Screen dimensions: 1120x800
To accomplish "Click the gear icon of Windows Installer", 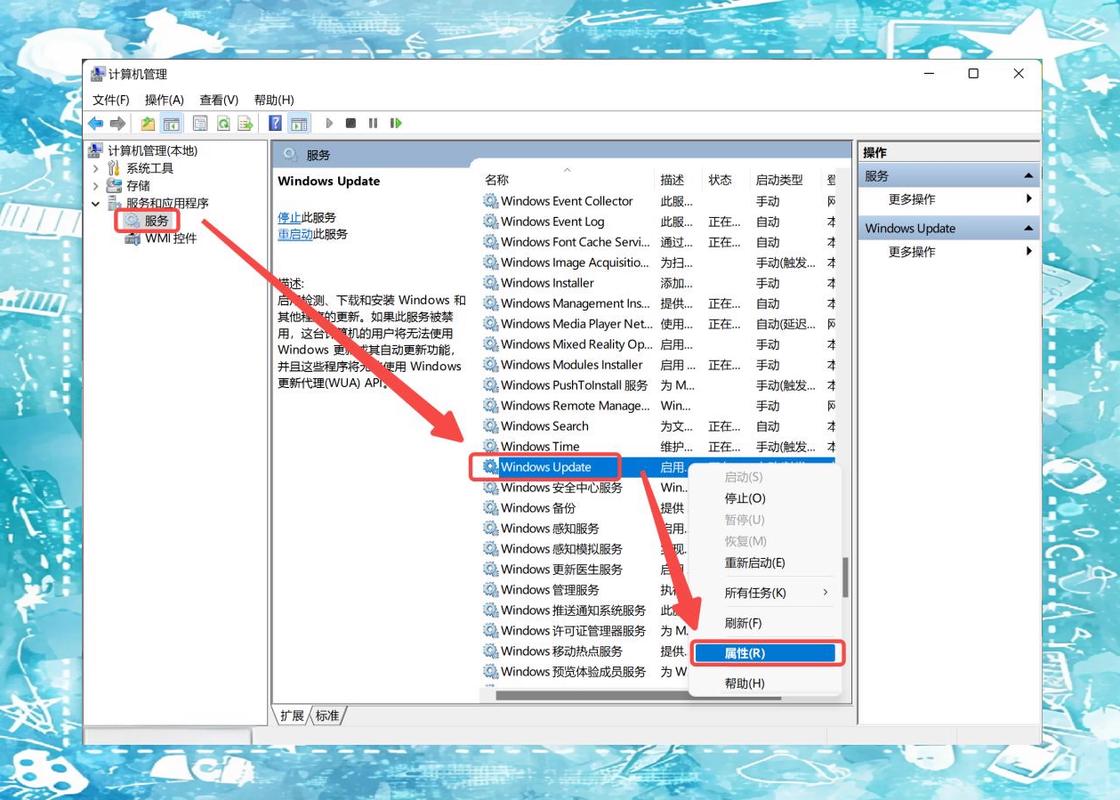I will coord(491,283).
